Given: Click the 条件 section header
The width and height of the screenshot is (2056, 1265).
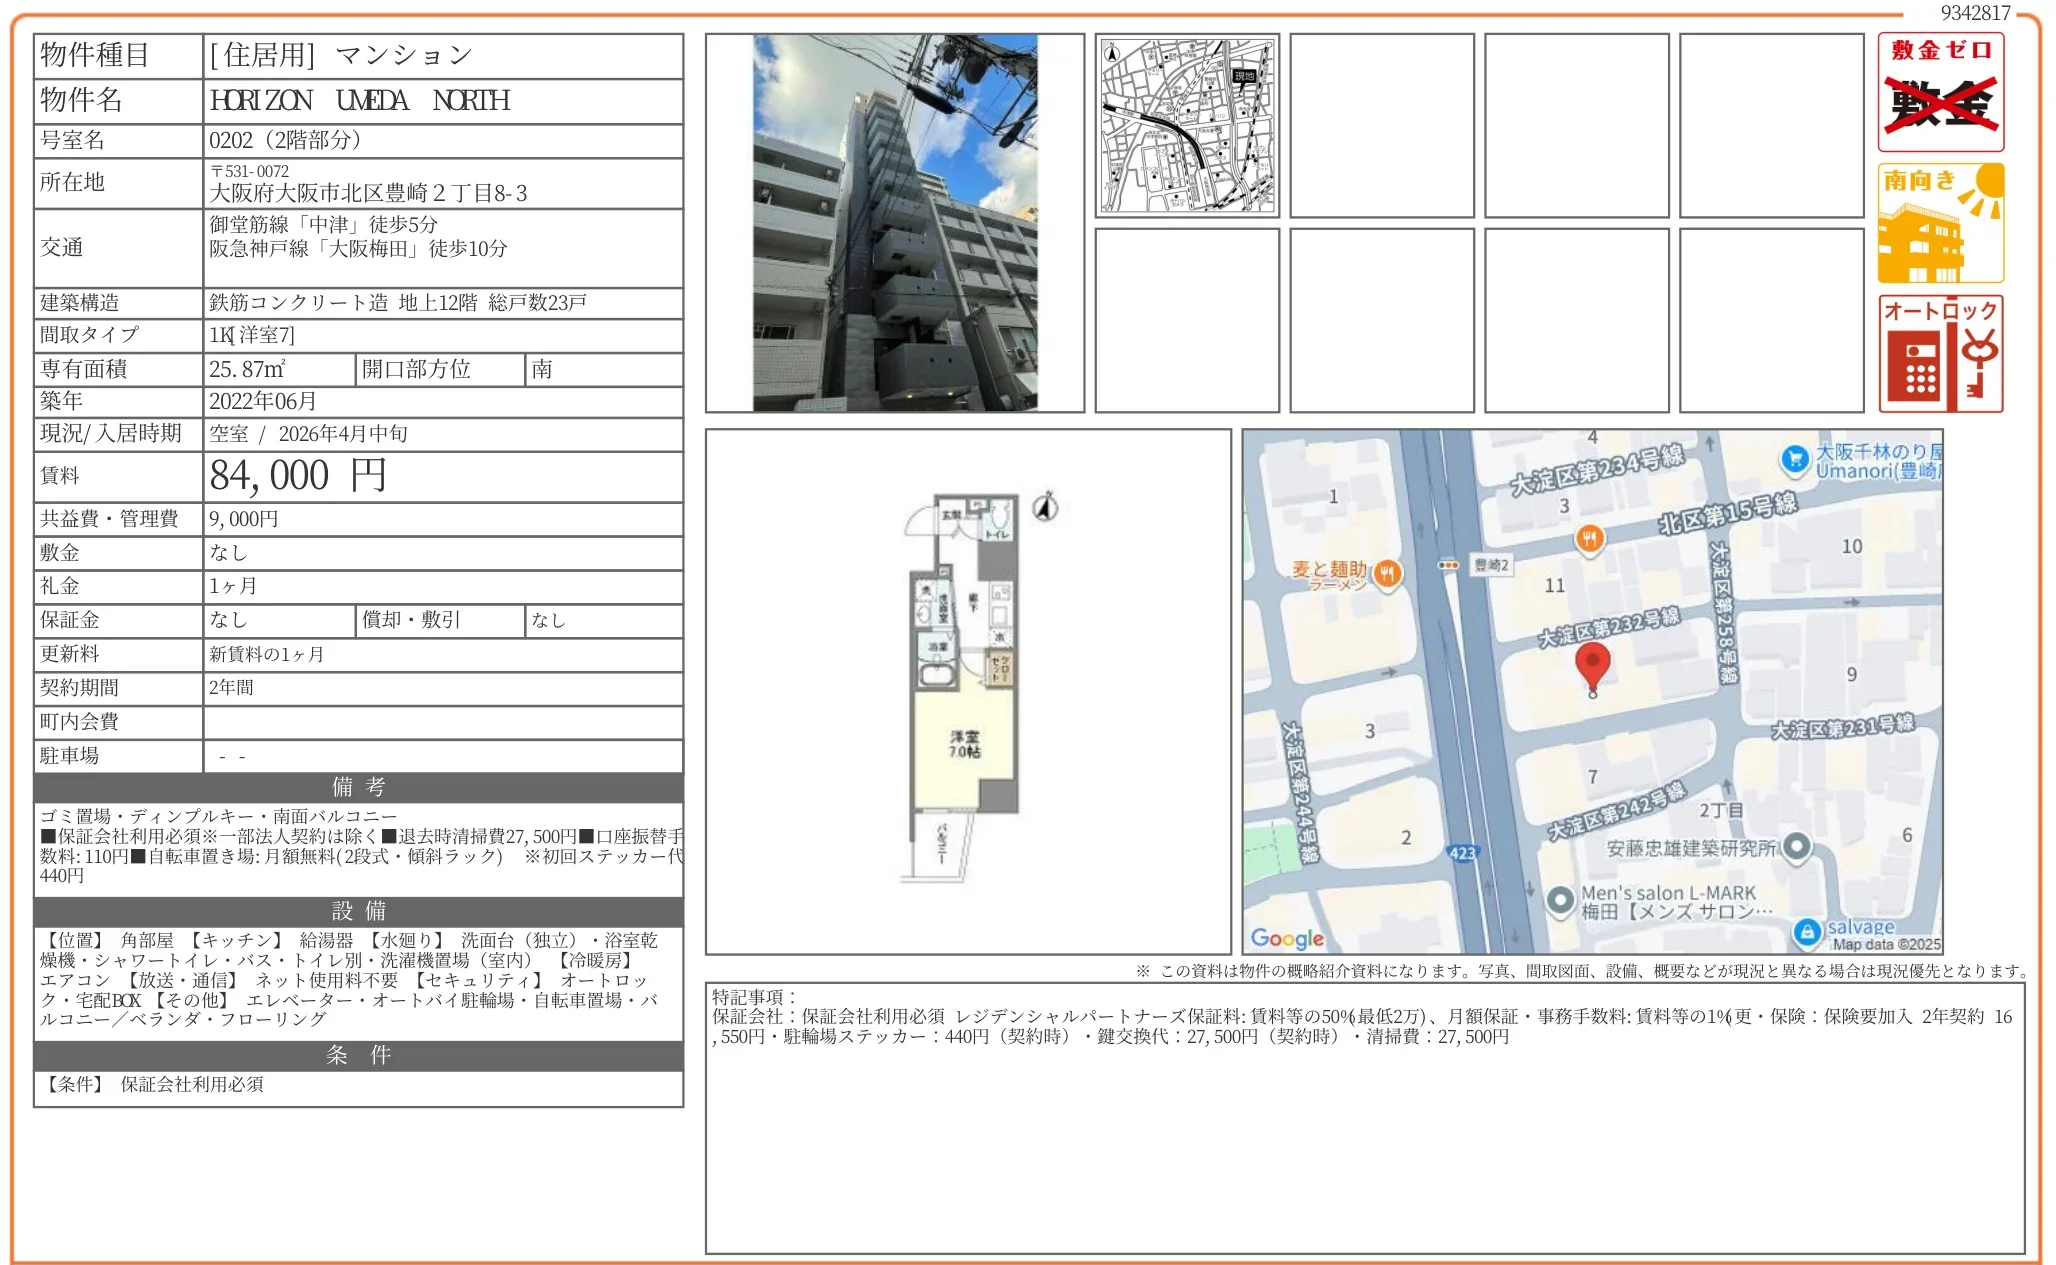Looking at the screenshot, I should point(358,1055).
